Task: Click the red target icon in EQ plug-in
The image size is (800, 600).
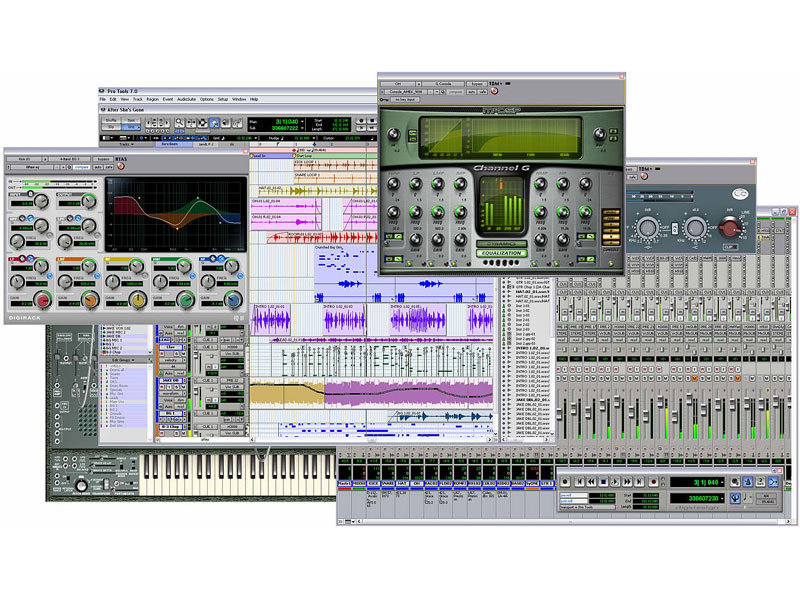Action: [x=121, y=166]
